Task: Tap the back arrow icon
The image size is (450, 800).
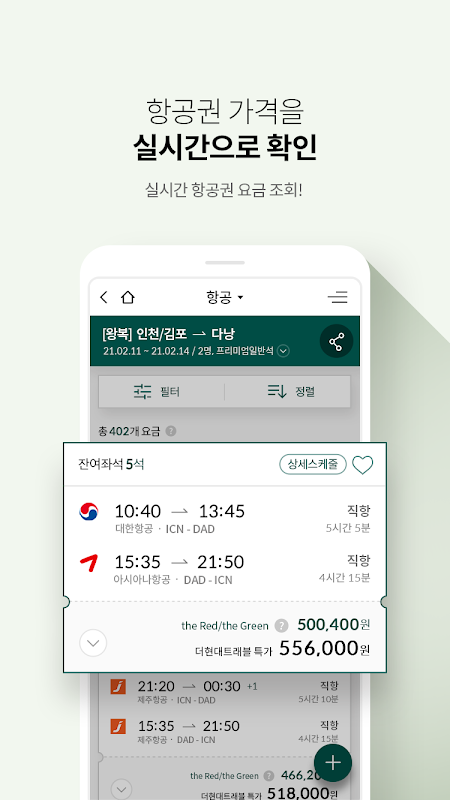Action: tap(104, 297)
